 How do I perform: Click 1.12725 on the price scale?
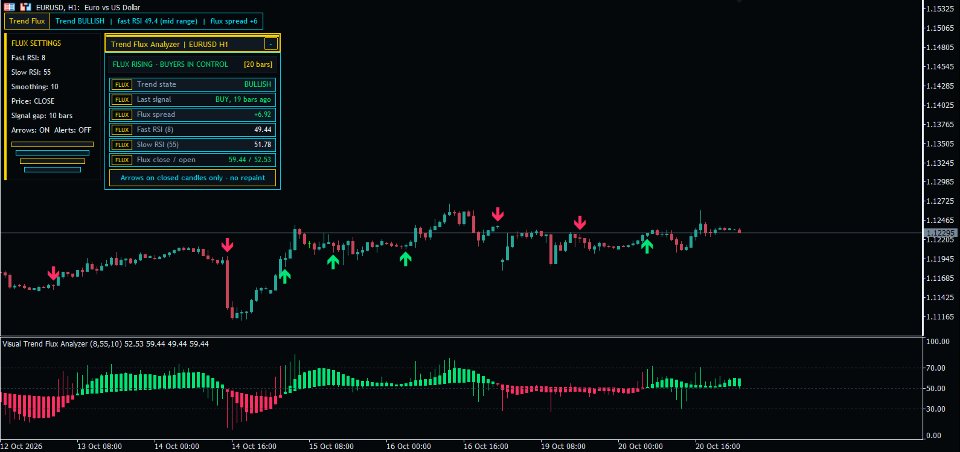(x=940, y=201)
